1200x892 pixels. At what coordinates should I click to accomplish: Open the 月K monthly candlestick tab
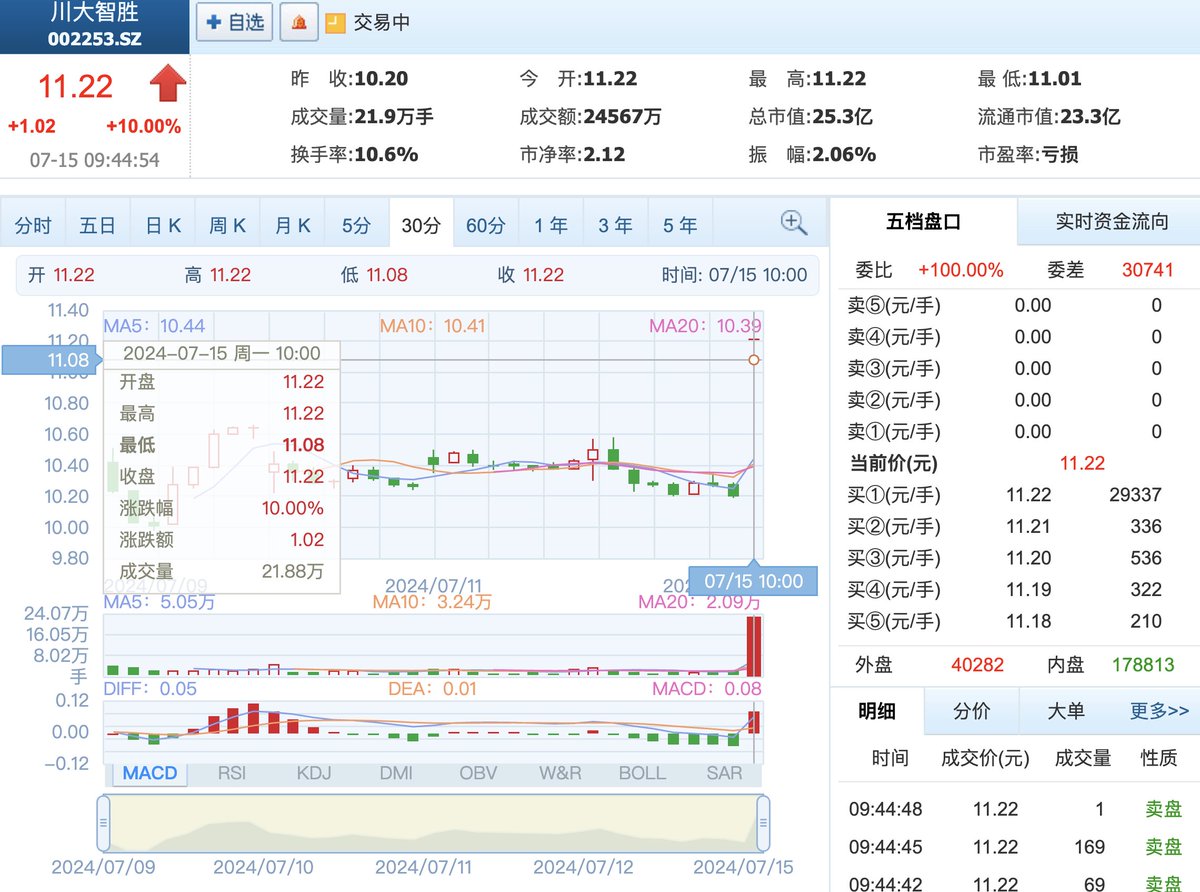pos(293,225)
